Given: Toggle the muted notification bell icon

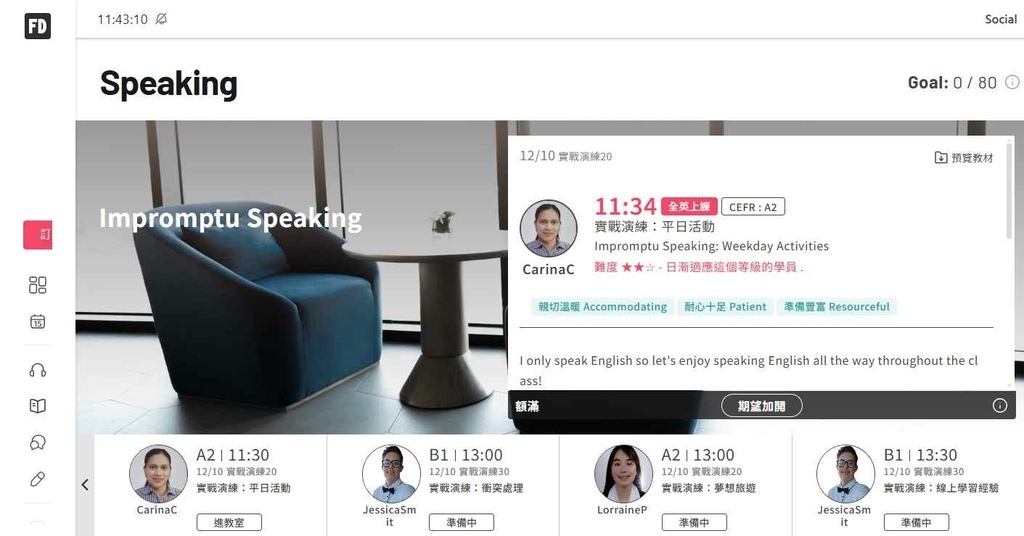Looking at the screenshot, I should tap(161, 19).
